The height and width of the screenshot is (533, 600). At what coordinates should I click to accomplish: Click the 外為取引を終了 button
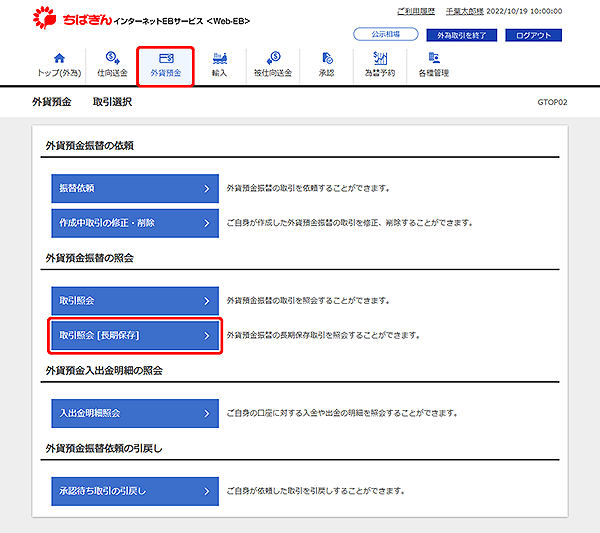tap(461, 35)
